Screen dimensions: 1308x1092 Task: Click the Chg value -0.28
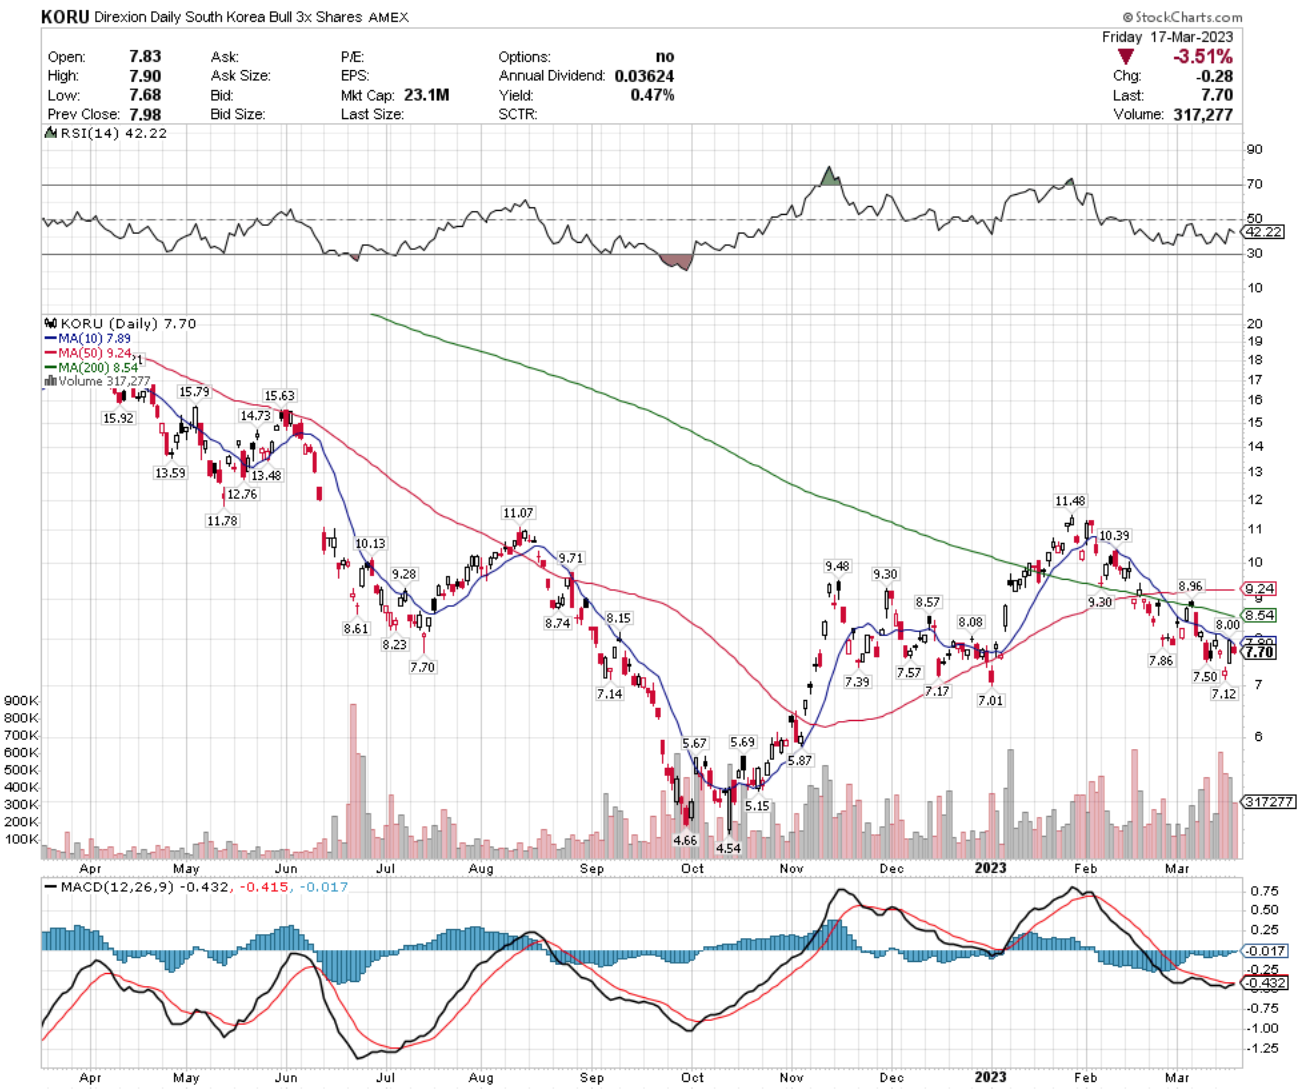(x=1215, y=76)
